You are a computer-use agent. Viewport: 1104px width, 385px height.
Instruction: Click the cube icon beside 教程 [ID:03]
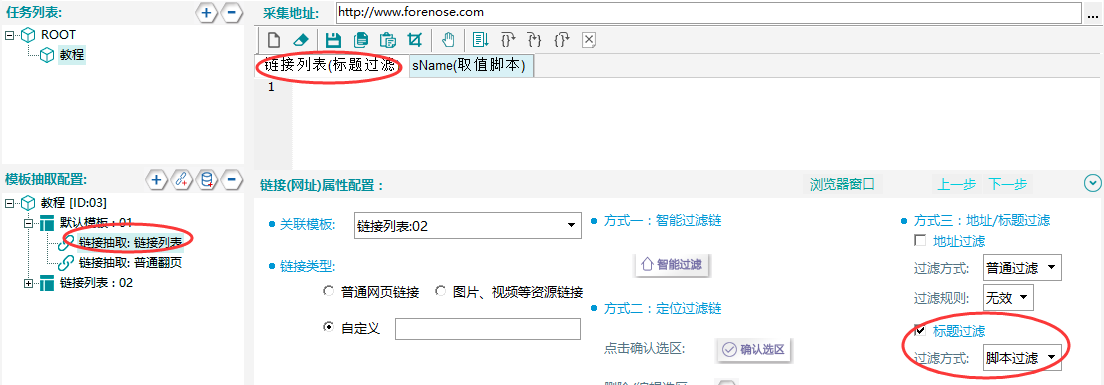point(28,203)
